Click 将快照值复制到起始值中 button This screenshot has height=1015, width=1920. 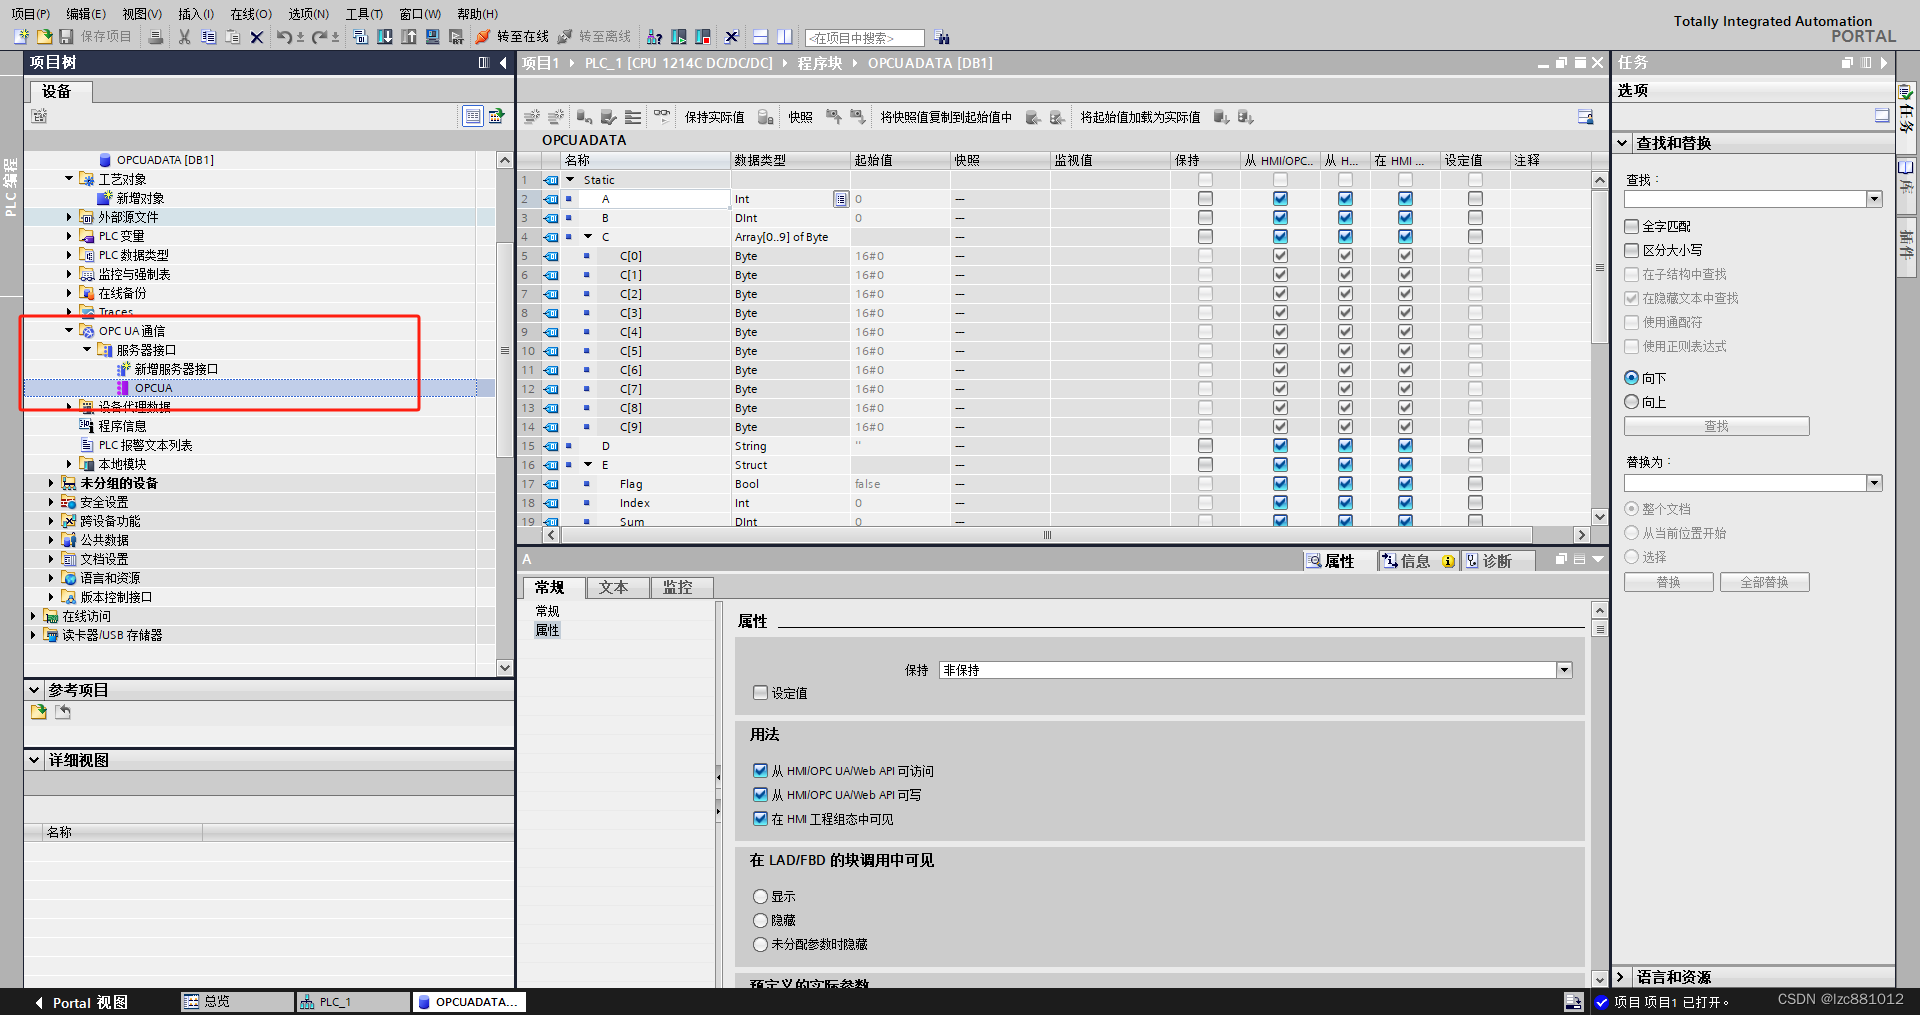point(945,117)
